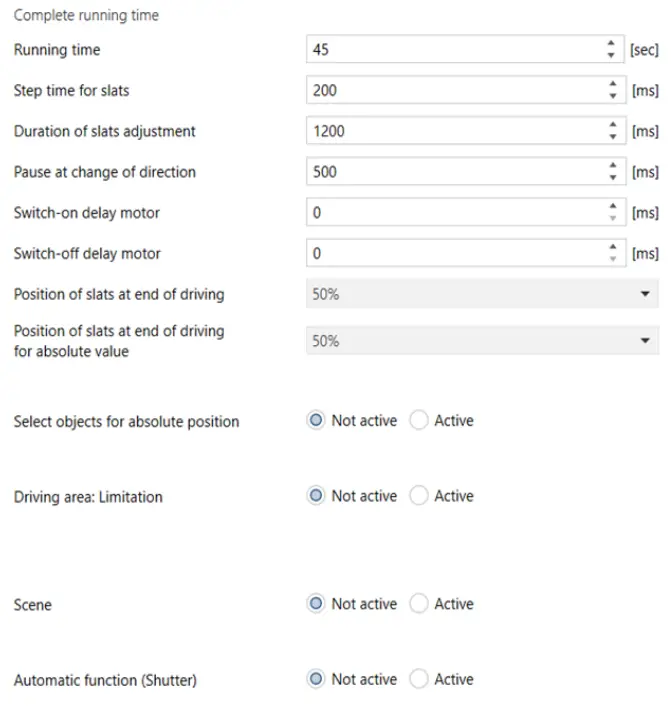Choose Not active for Driving area Limitation
The width and height of the screenshot is (671, 706).
[316, 496]
